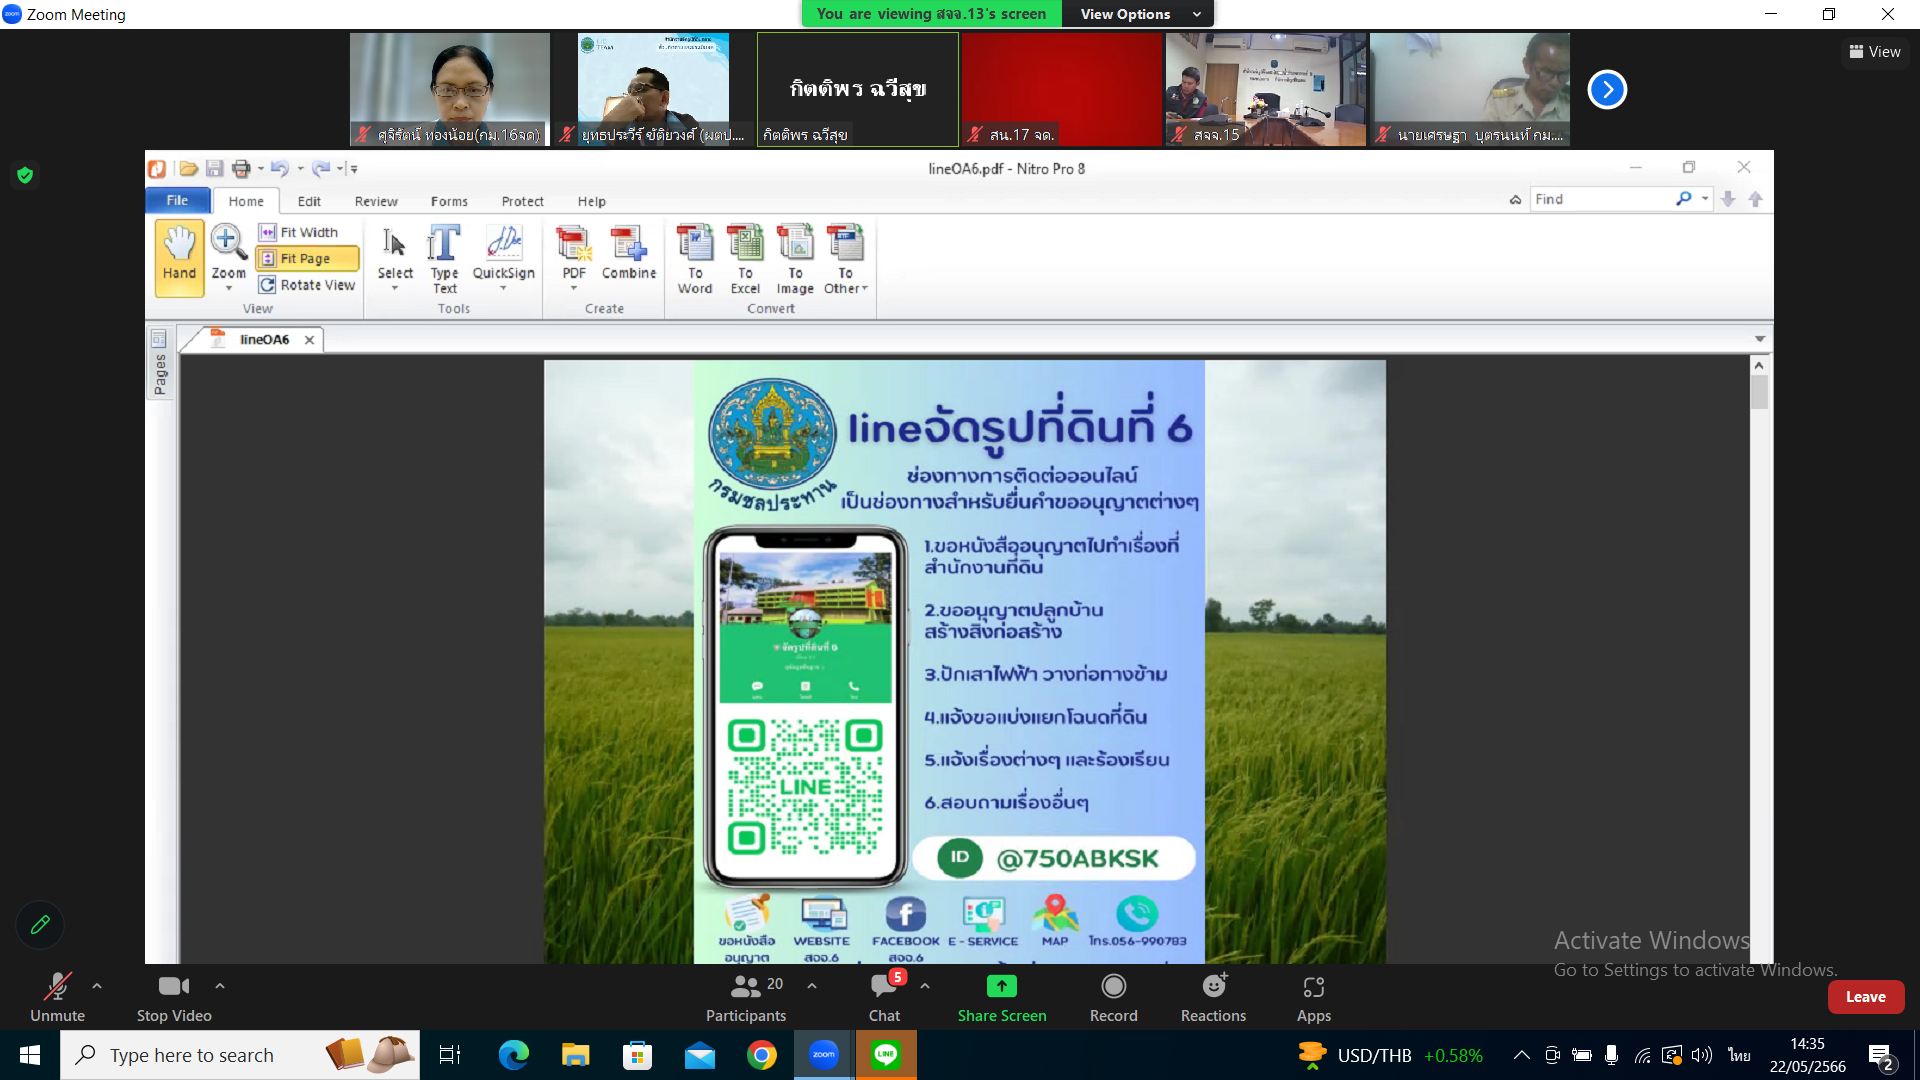
Task: Open the To Other convert dropdown
Action: click(846, 258)
